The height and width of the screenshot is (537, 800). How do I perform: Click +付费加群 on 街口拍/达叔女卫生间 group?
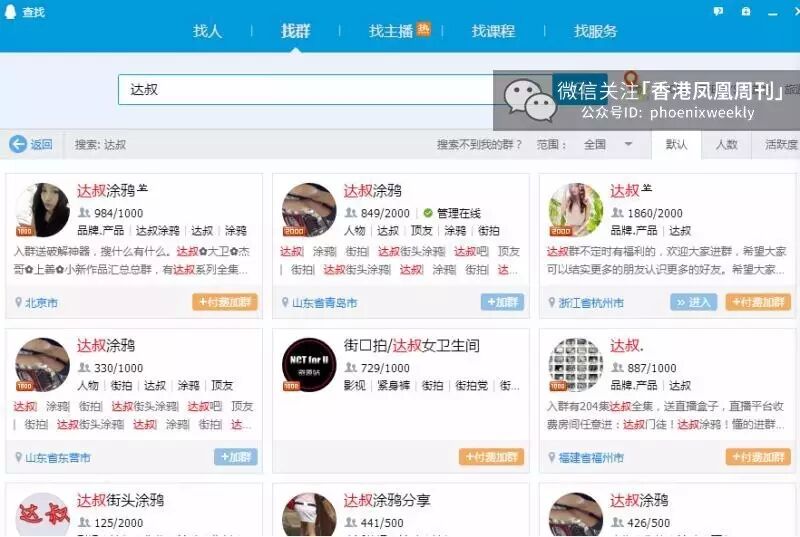[492, 457]
